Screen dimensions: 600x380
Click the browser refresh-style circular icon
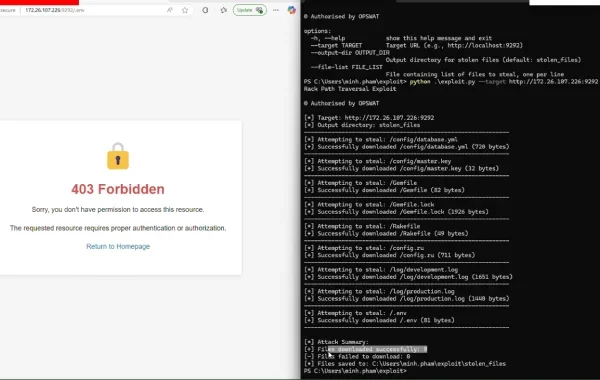(x=205, y=10)
